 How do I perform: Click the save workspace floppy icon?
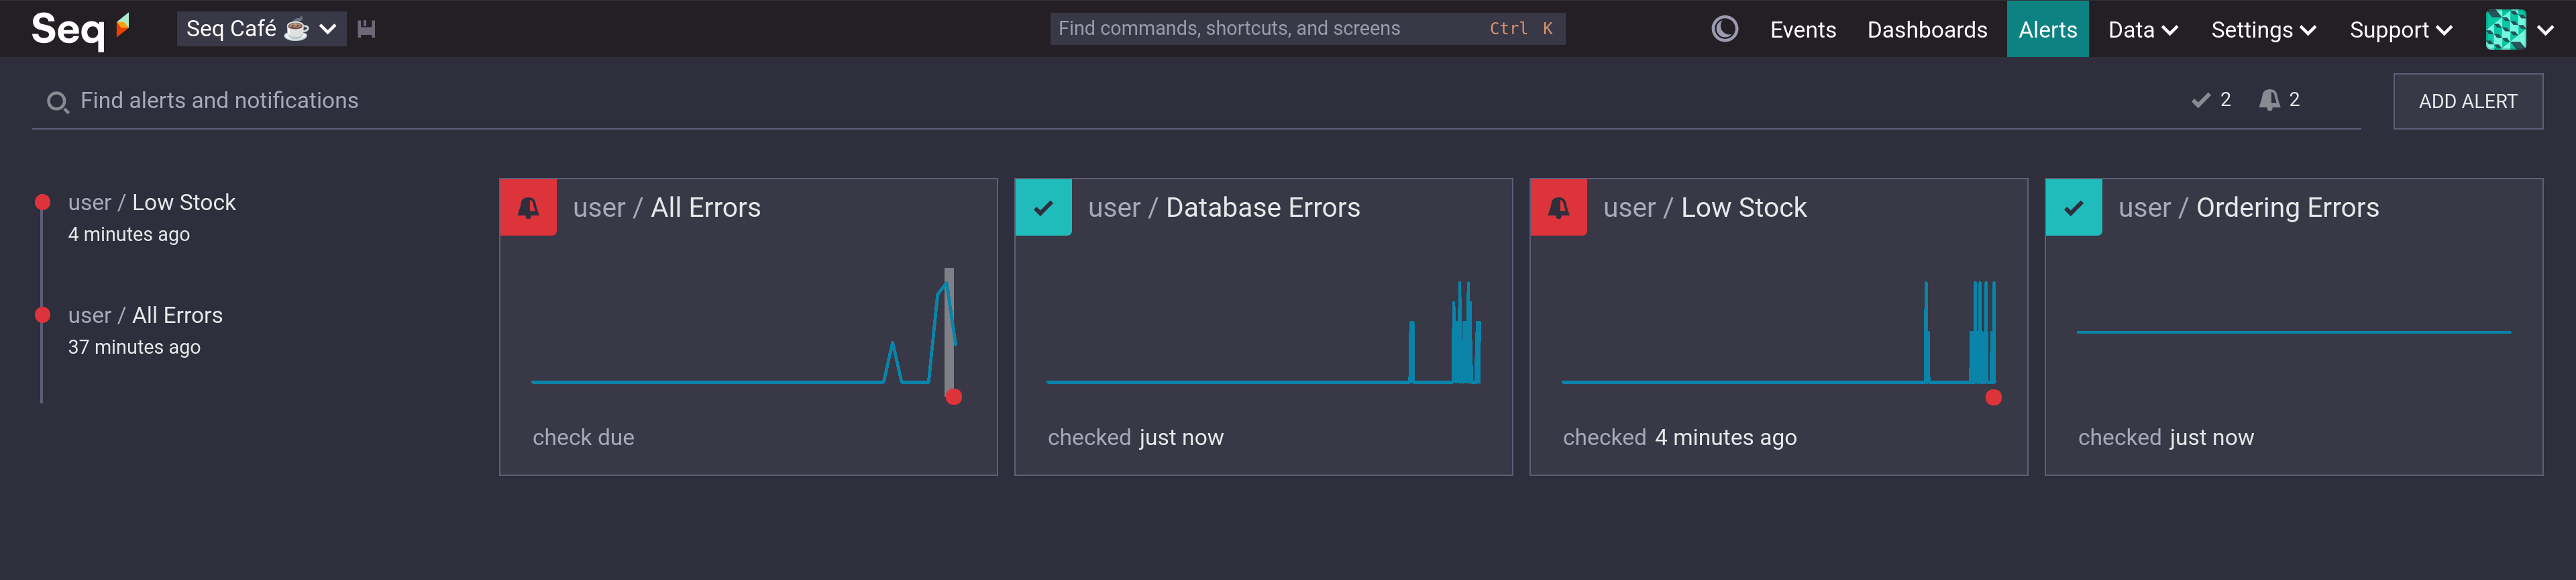pos(366,29)
